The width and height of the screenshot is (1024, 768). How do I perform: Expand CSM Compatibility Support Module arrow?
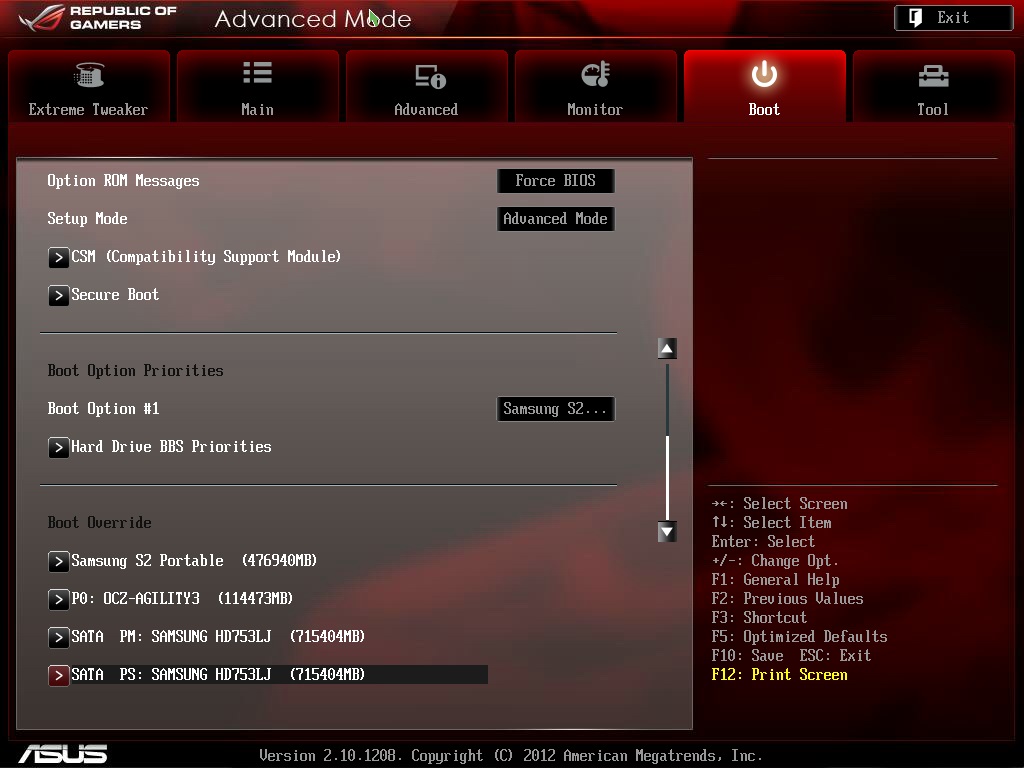tap(58, 257)
